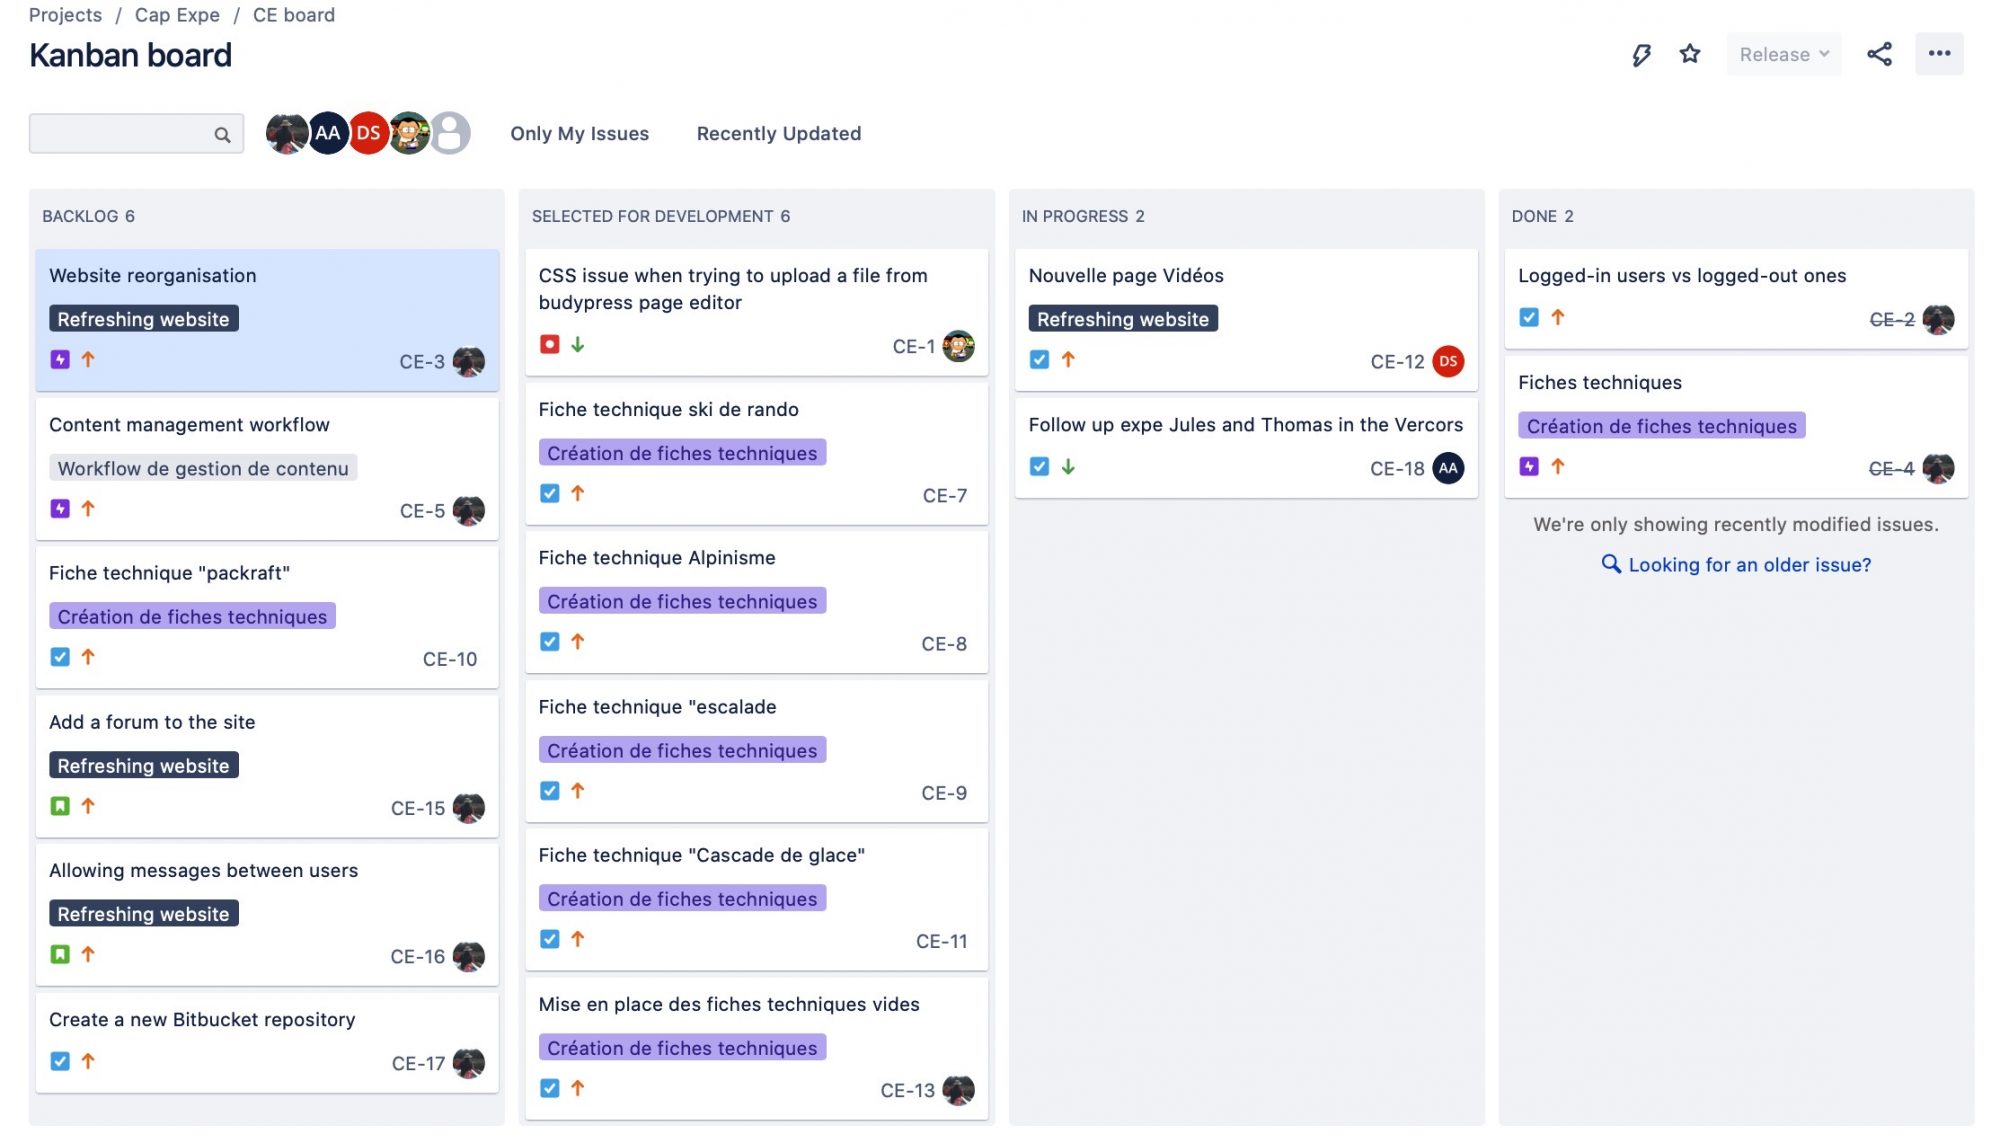
Task: Click the task checkbox icon on CE-7
Action: pyautogui.click(x=549, y=493)
